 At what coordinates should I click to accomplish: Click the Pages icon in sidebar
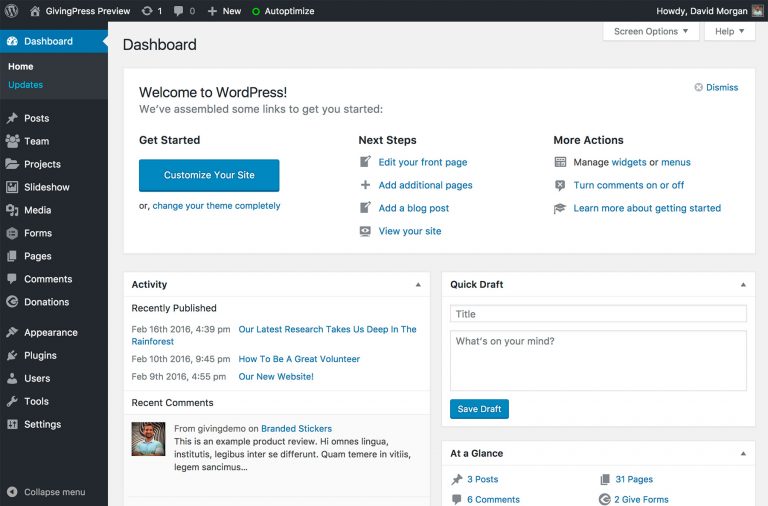click(12, 256)
